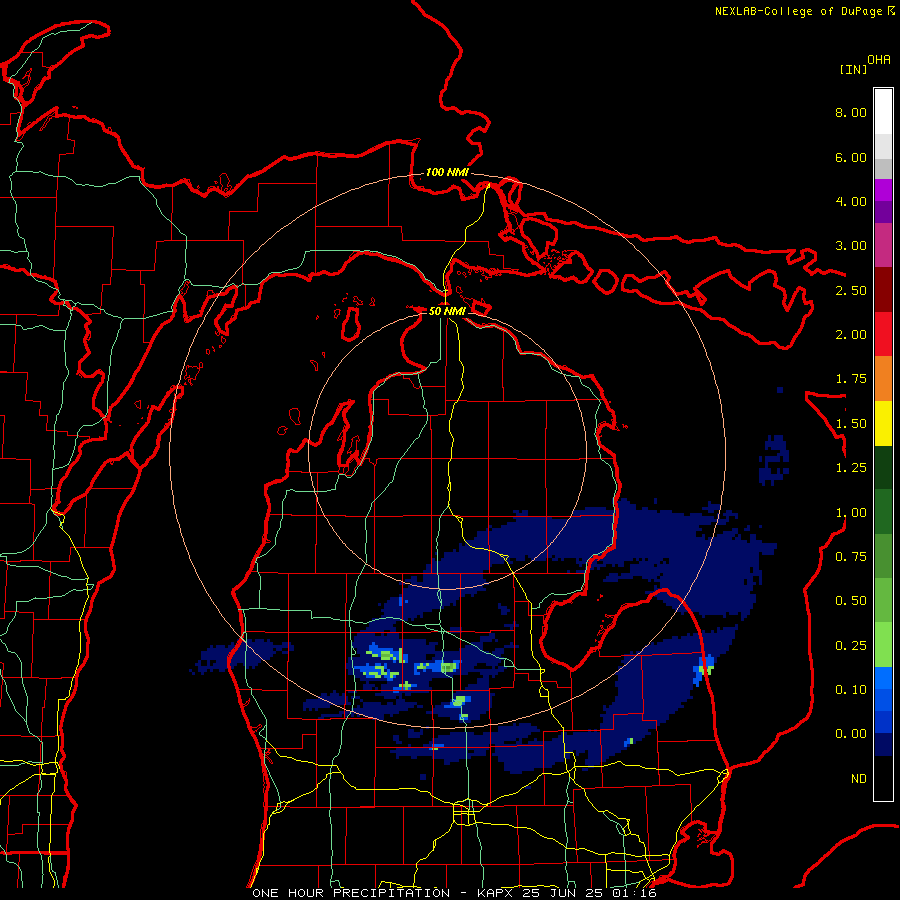Click the 2.50 legend value
The height and width of the screenshot is (900, 900).
[x=851, y=290]
